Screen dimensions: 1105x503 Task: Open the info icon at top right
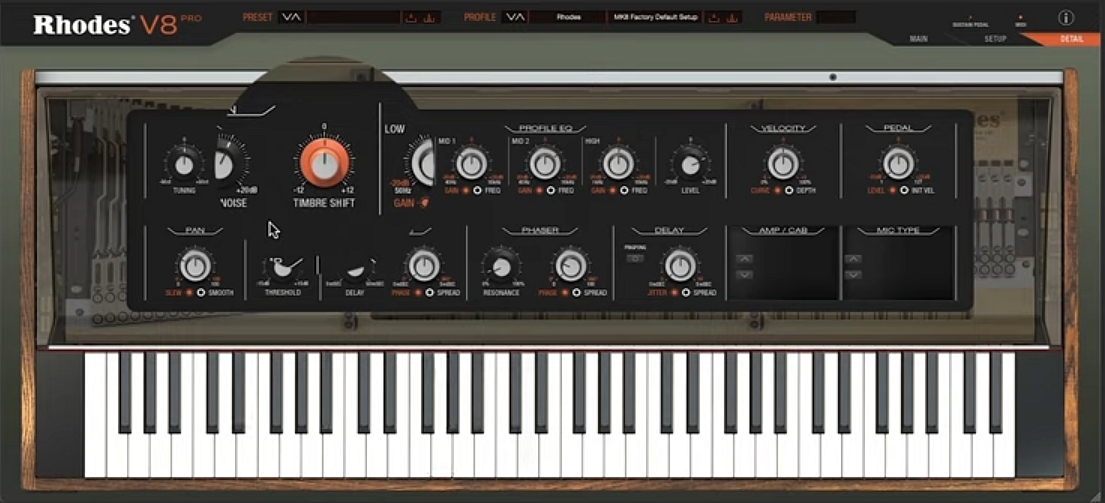click(1066, 18)
